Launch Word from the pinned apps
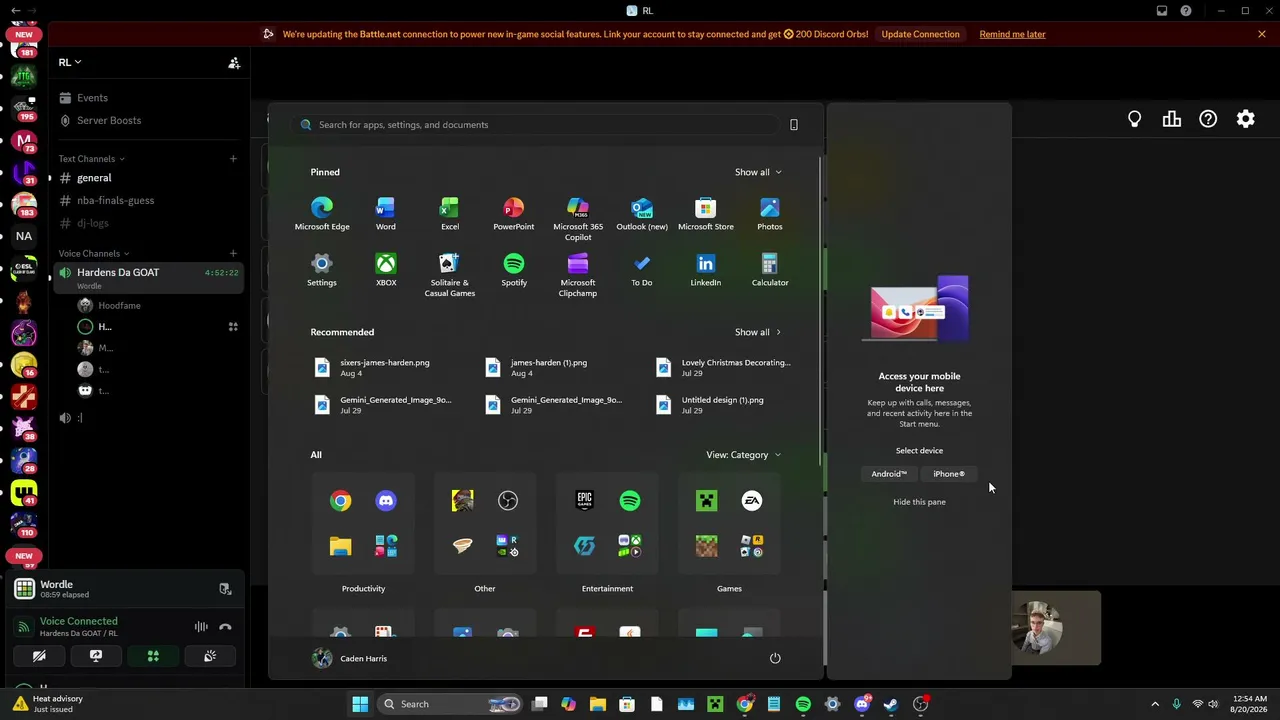The width and height of the screenshot is (1280, 720). tap(385, 214)
